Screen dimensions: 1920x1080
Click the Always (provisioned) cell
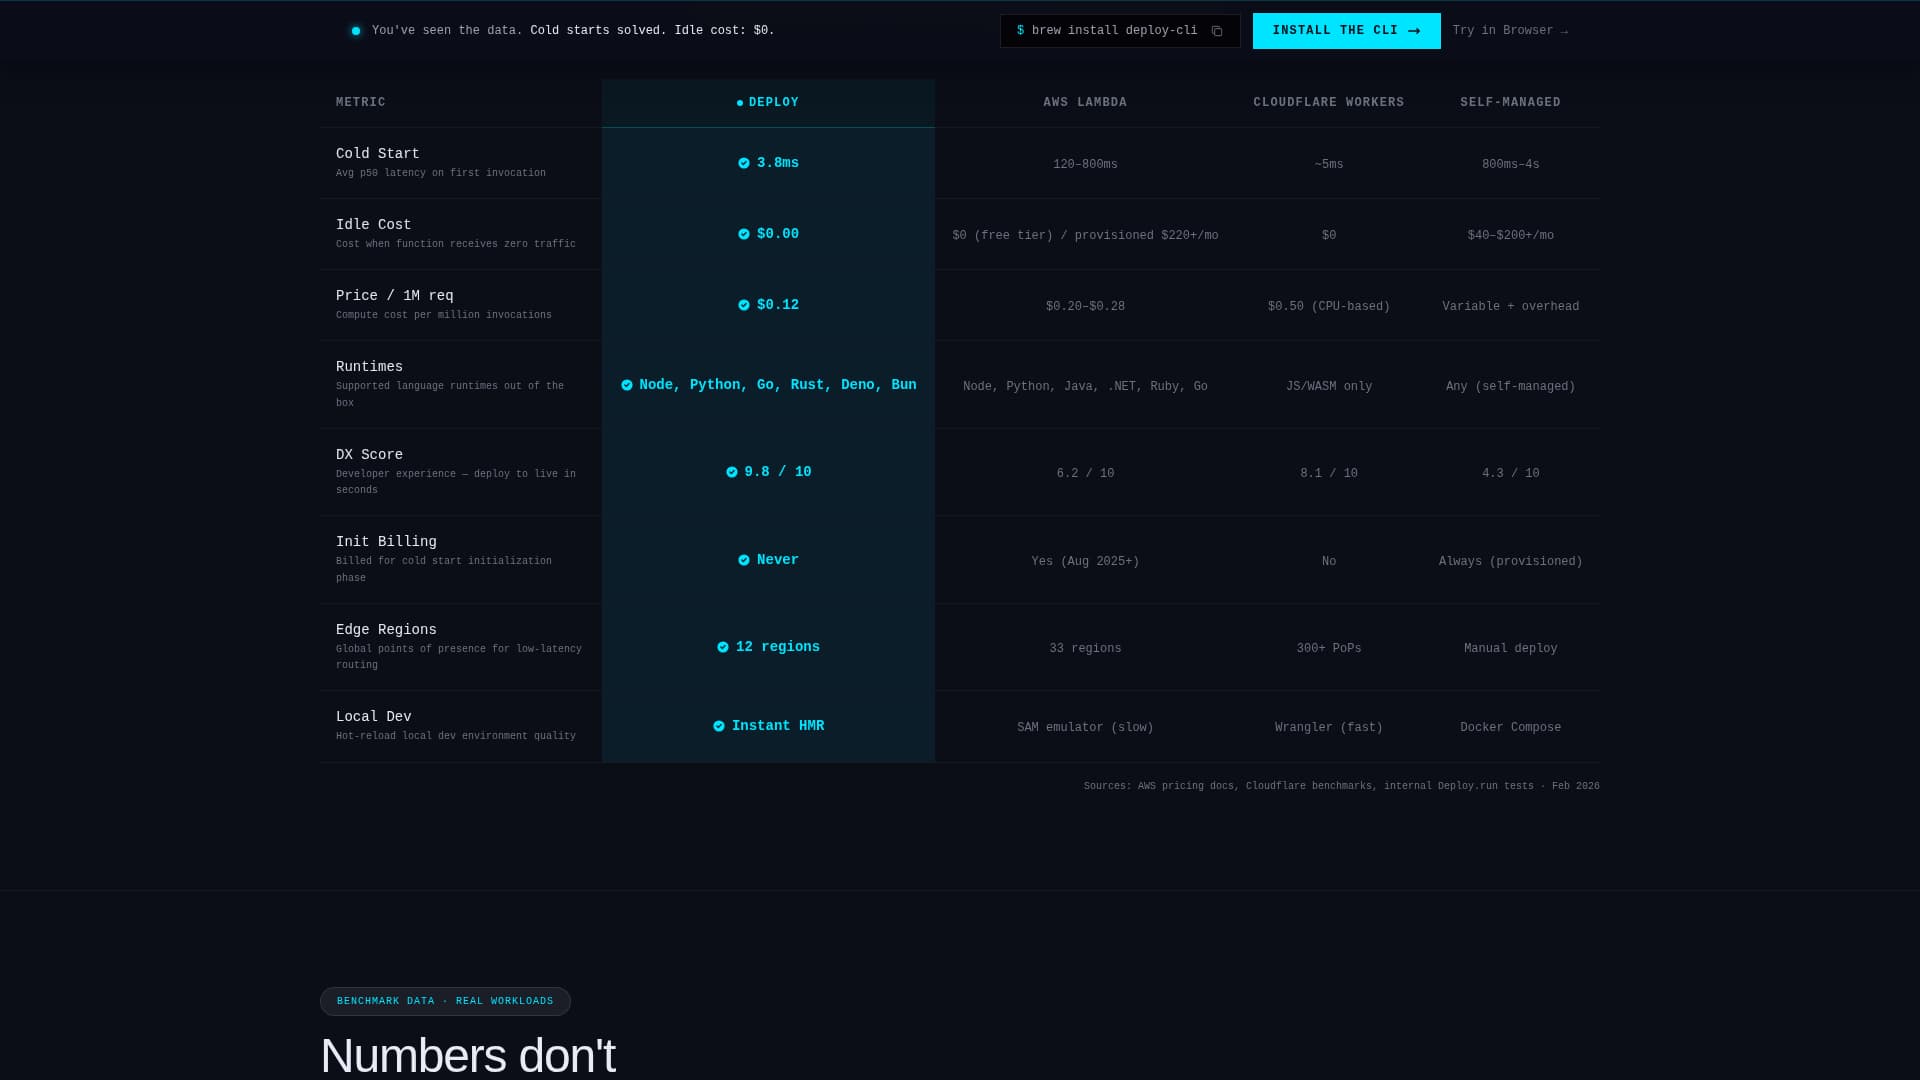pyautogui.click(x=1510, y=562)
